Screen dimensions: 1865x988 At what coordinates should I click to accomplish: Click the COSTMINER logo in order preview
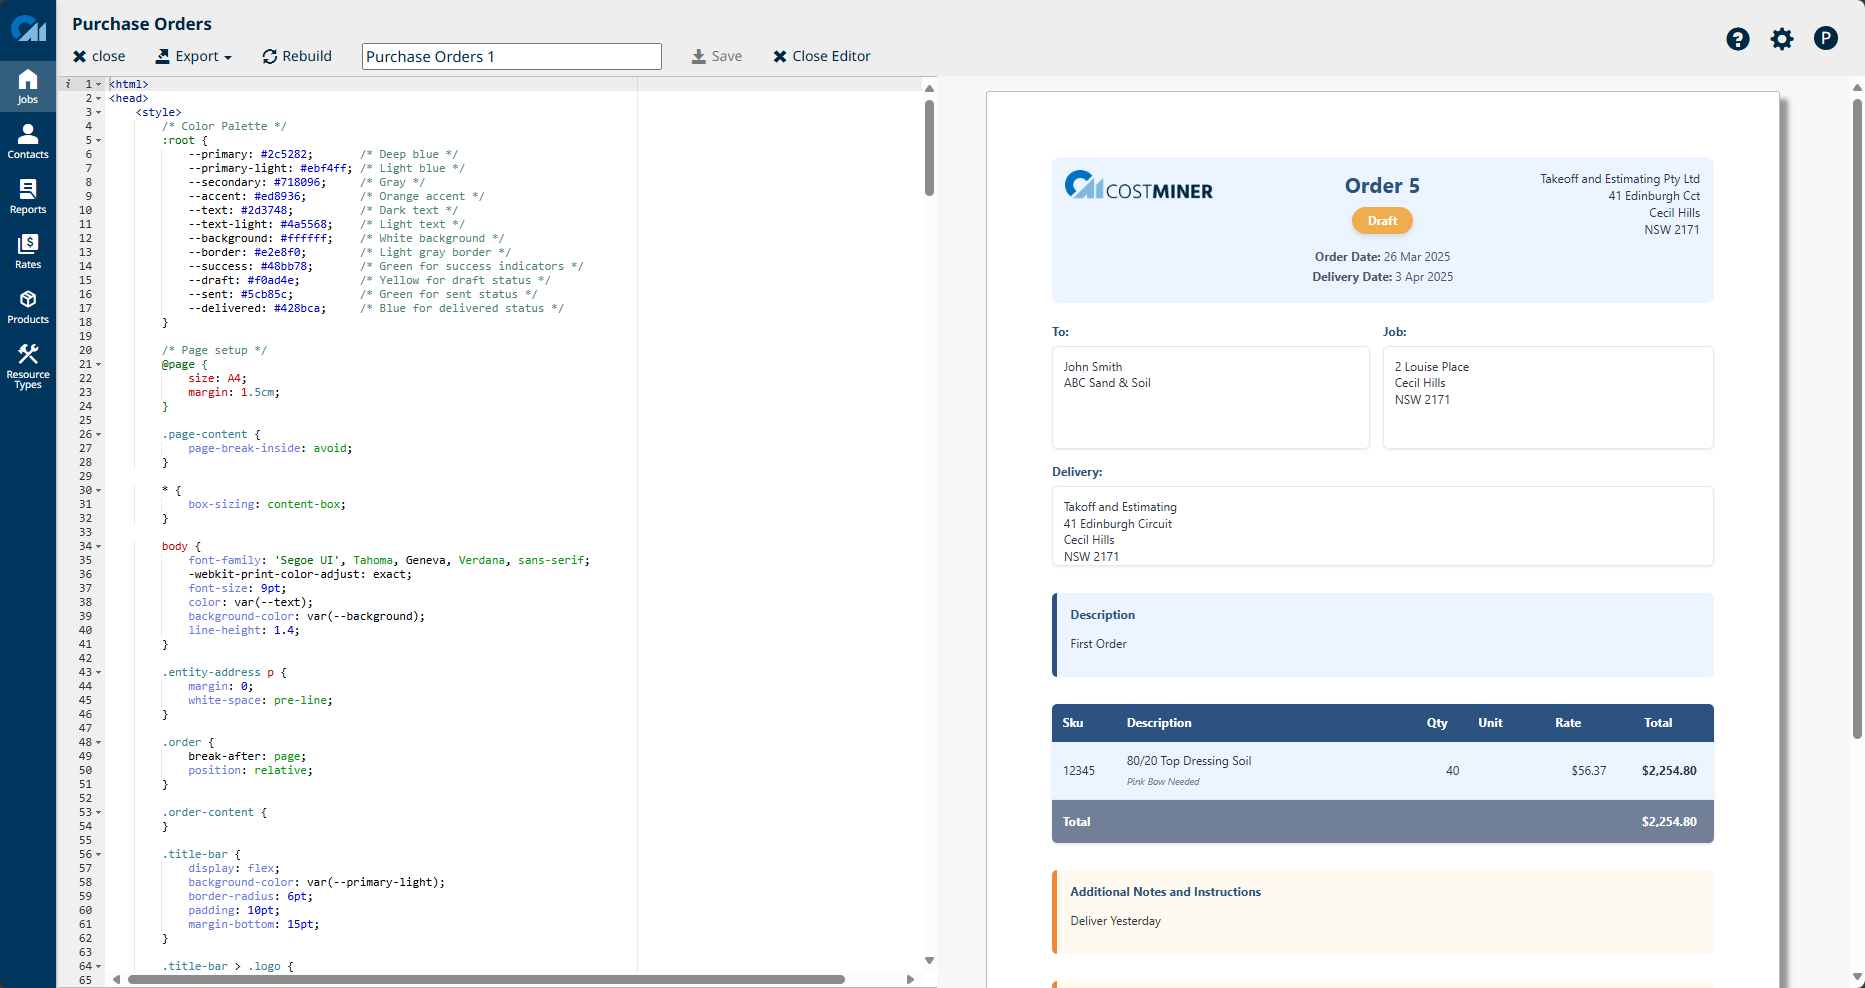[x=1138, y=186]
